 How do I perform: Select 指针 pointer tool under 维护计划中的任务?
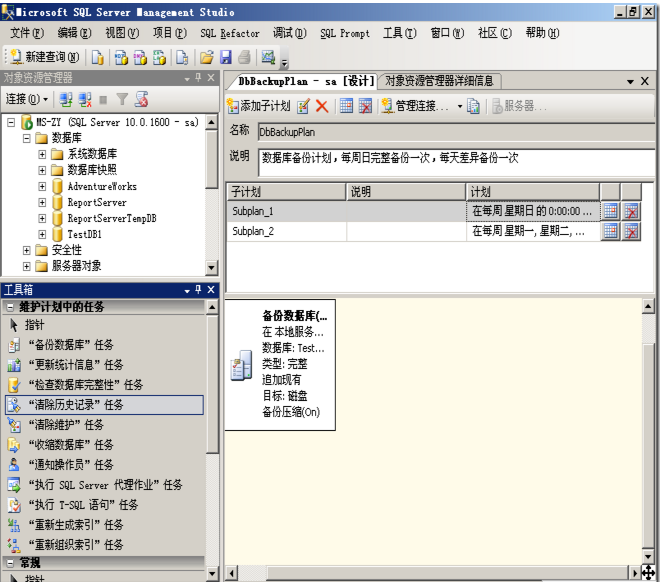(x=104, y=325)
